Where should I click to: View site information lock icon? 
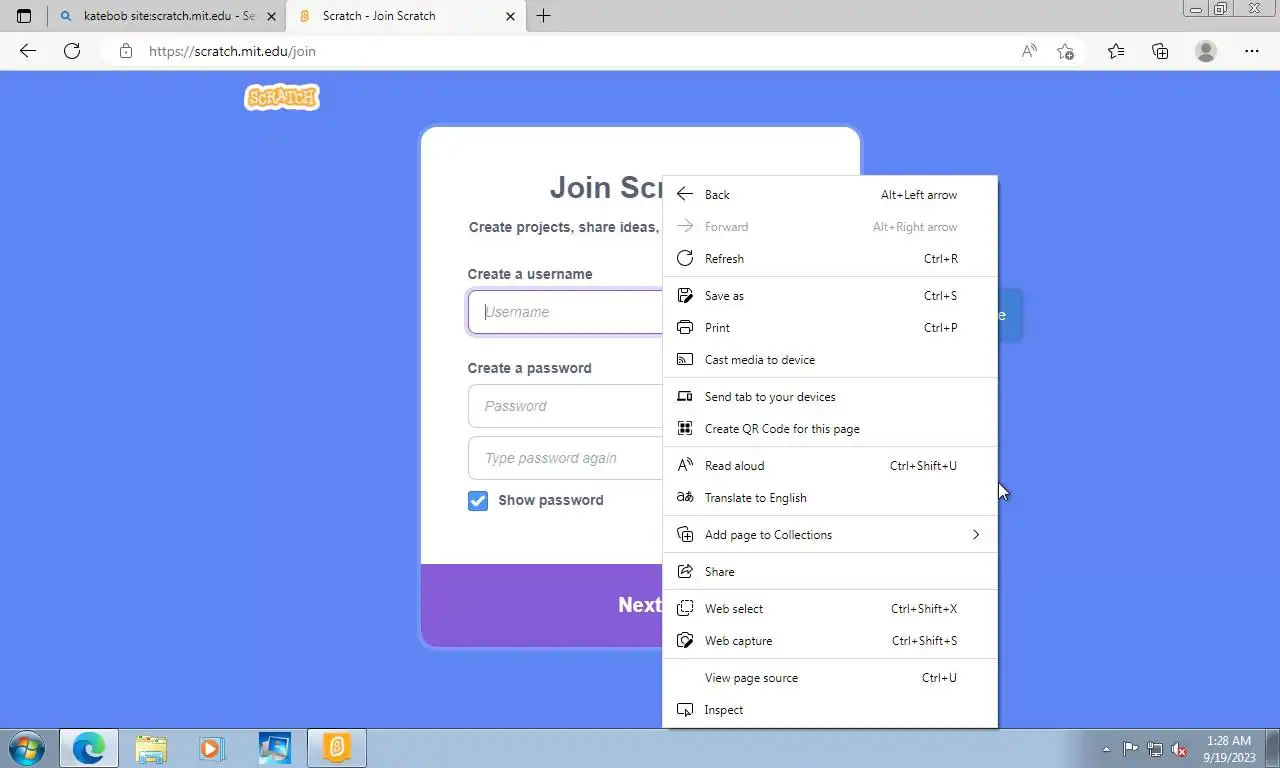click(125, 51)
